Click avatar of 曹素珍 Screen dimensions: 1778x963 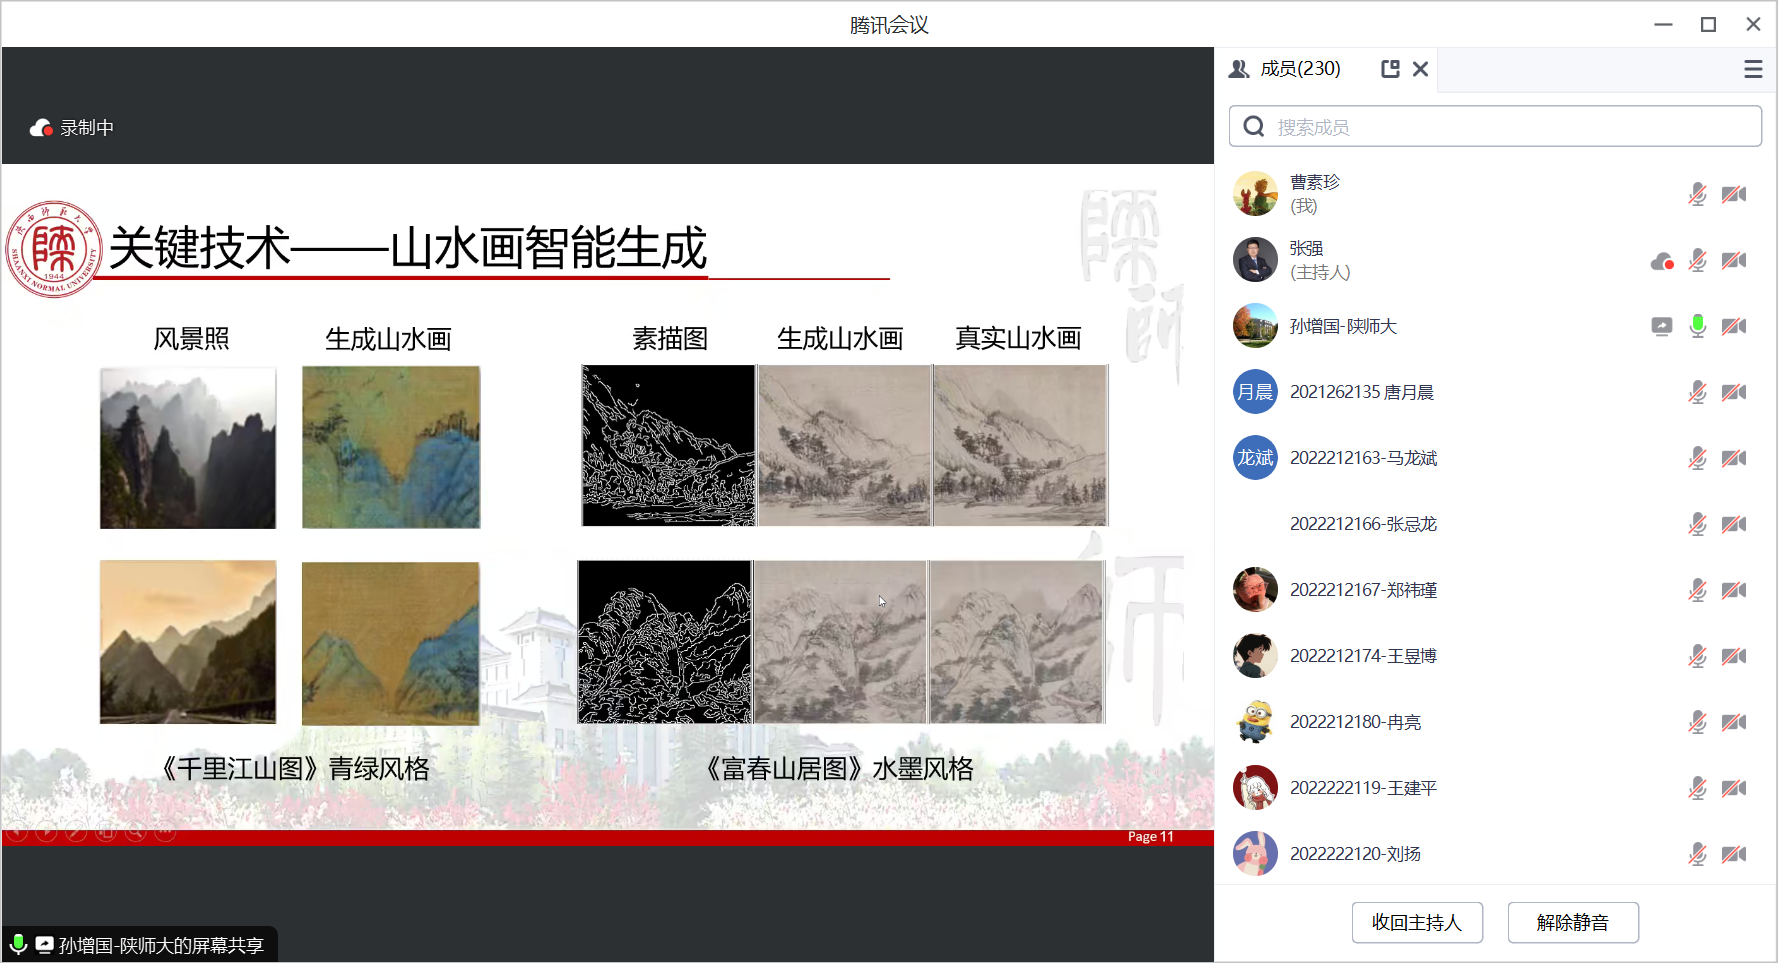(1255, 194)
